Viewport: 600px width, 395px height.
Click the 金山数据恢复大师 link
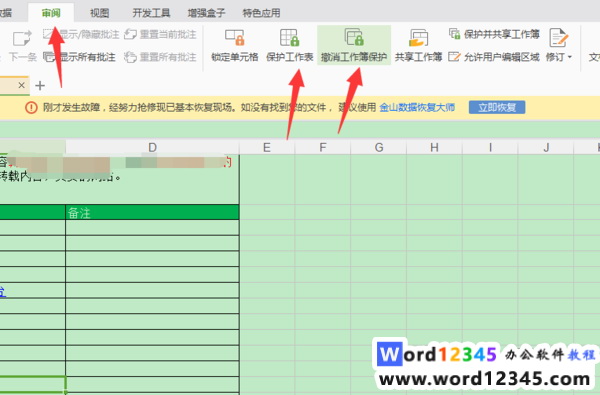(417, 108)
